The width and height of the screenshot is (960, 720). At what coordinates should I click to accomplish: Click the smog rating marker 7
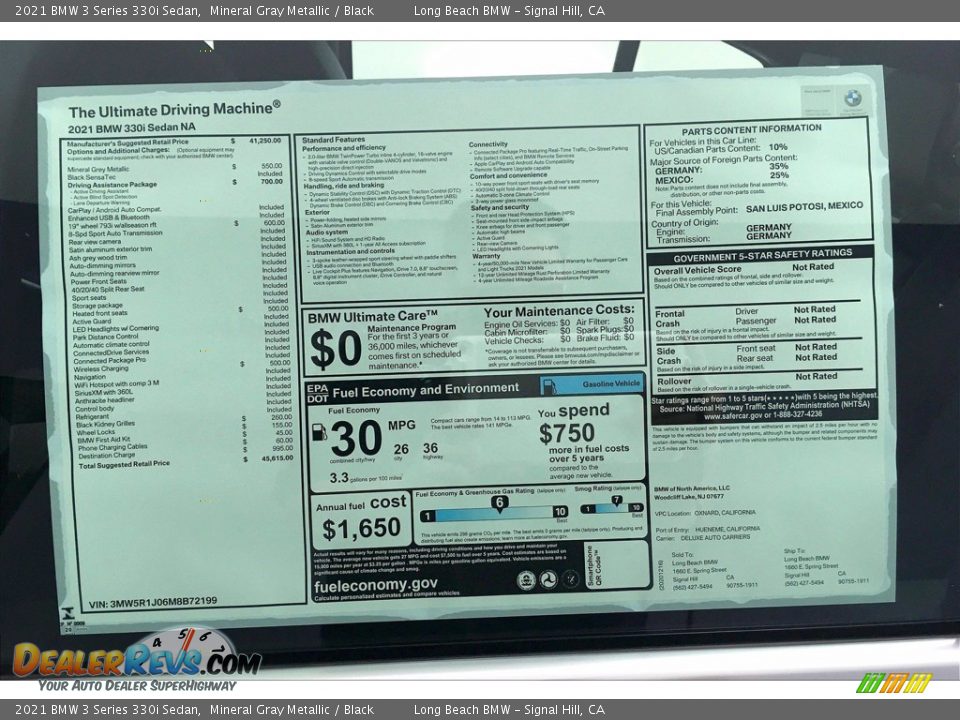tap(617, 501)
